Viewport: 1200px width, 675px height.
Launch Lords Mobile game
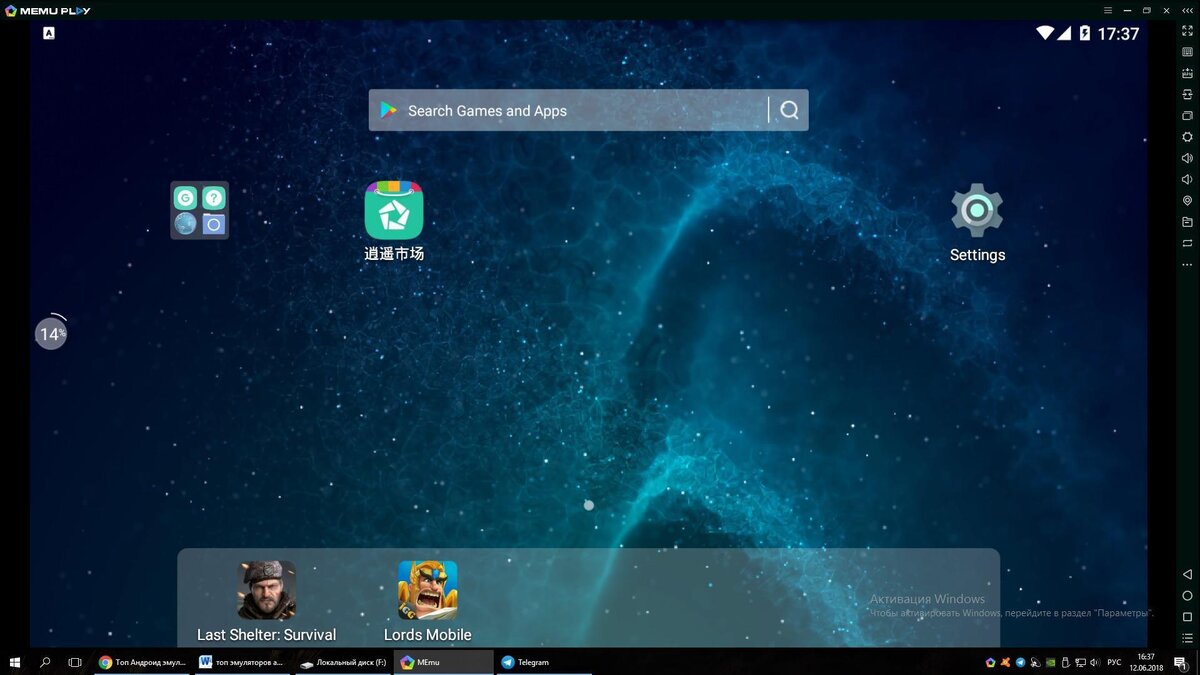tap(427, 601)
